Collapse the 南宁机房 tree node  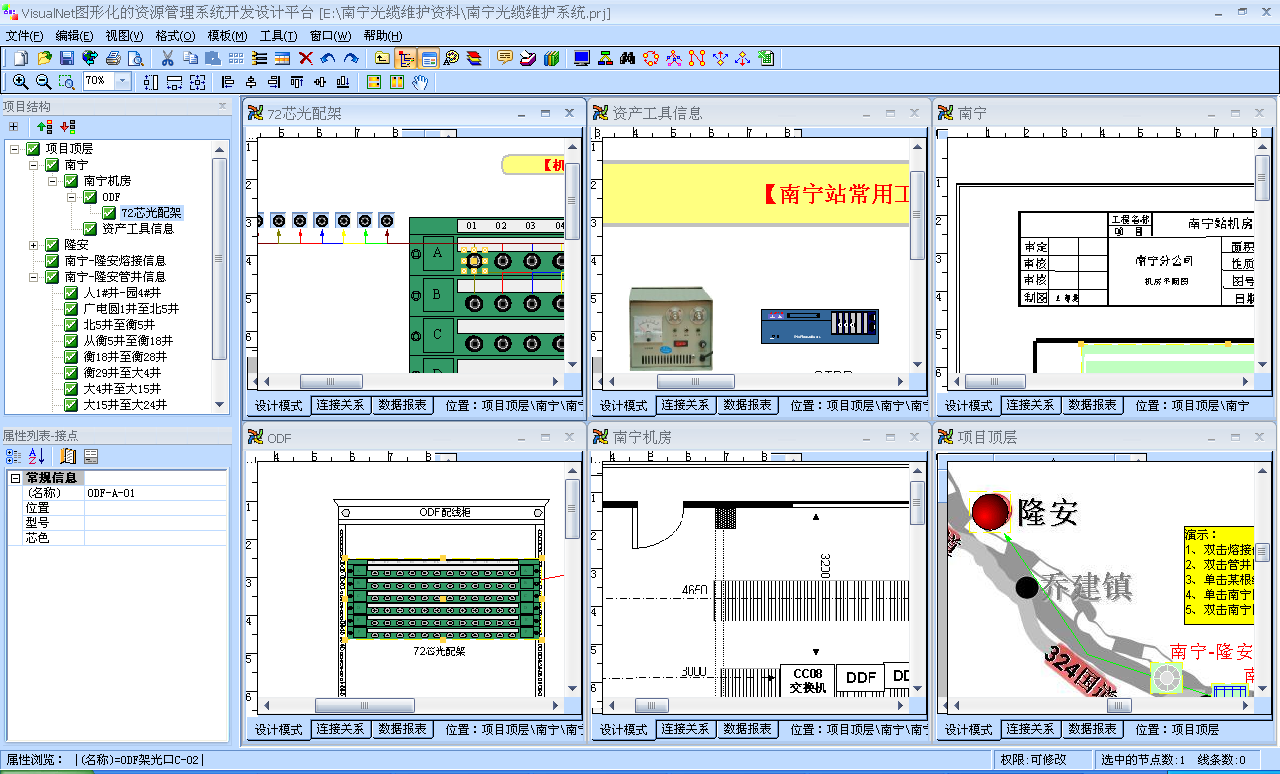pos(53,181)
